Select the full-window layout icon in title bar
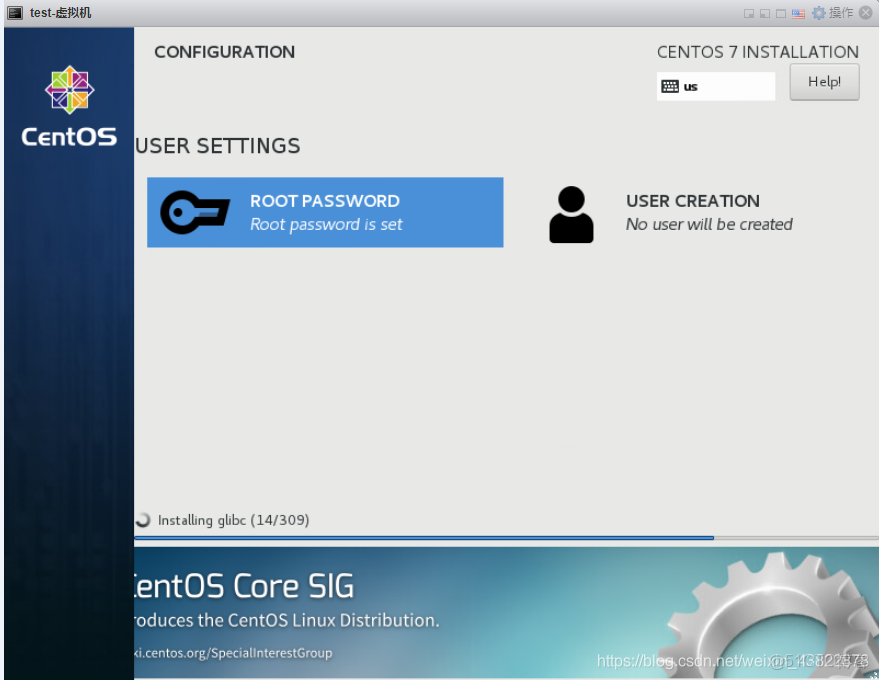 [781, 13]
